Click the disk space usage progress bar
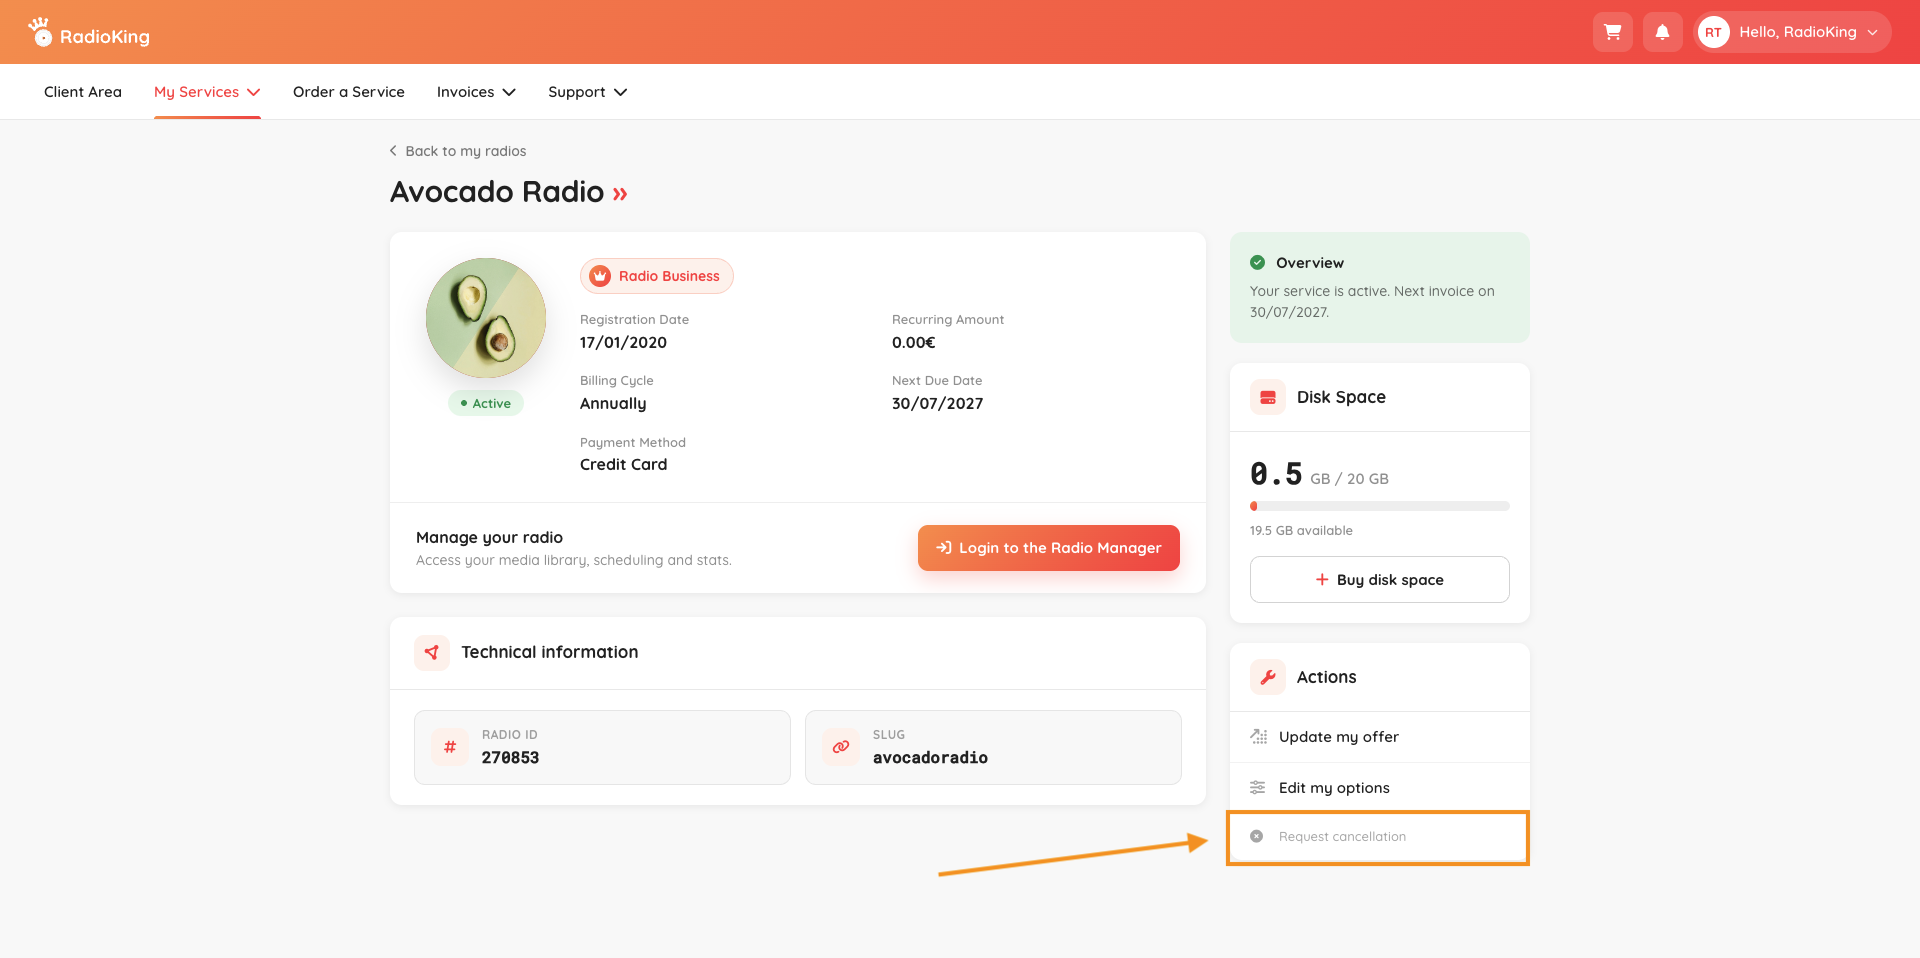Screen dimensions: 1920x958 click(x=1380, y=506)
